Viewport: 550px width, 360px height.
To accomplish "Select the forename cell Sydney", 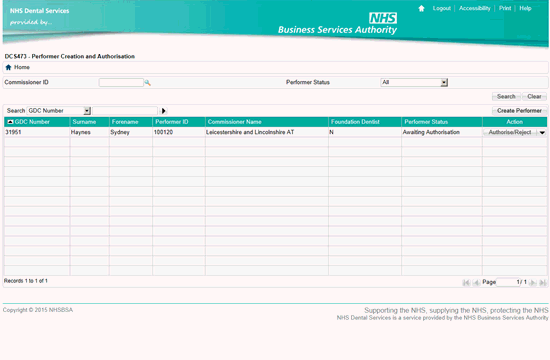I will point(131,132).
